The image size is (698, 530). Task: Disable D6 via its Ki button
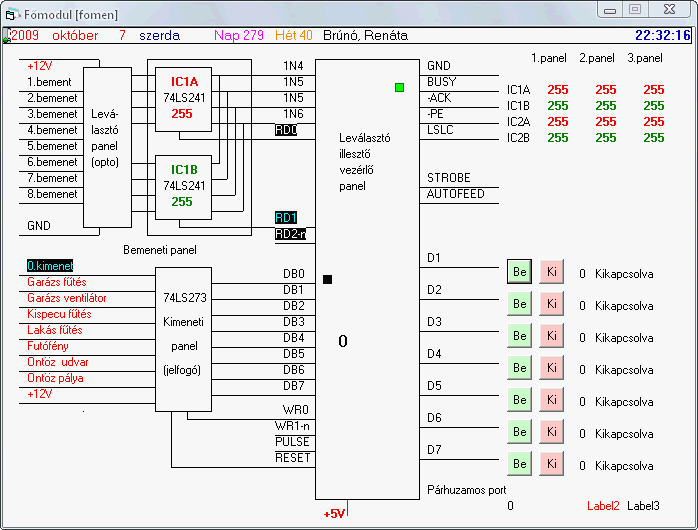click(x=552, y=432)
